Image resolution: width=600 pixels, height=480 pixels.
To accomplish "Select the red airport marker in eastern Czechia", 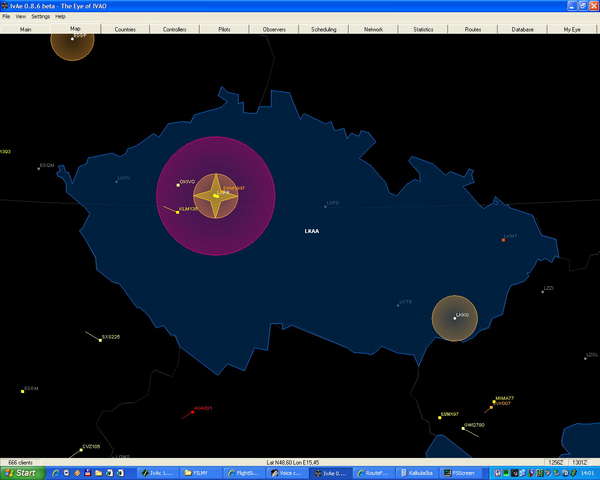I will coord(504,240).
